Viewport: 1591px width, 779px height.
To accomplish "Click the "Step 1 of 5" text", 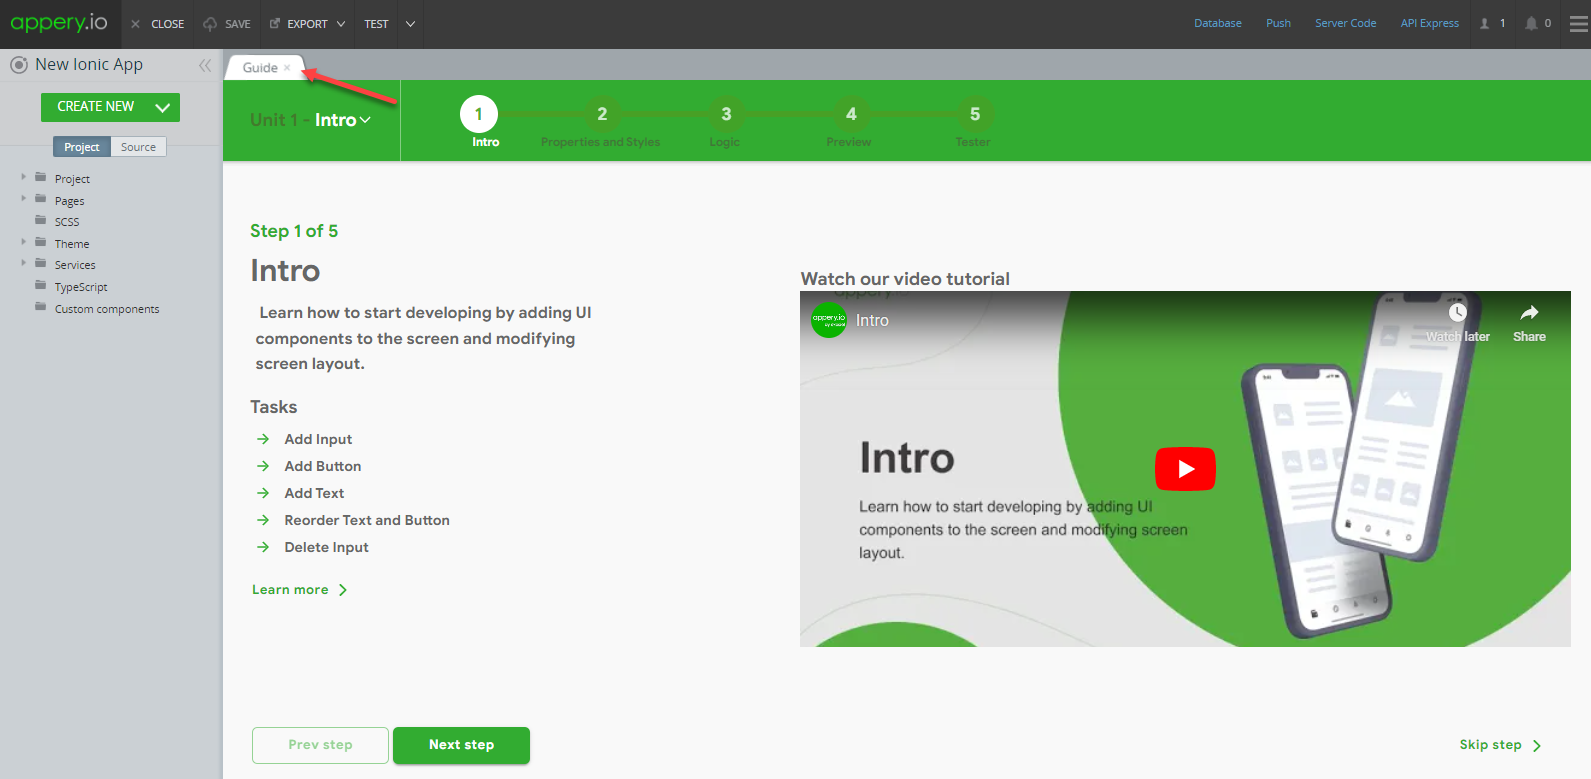I will pos(294,231).
